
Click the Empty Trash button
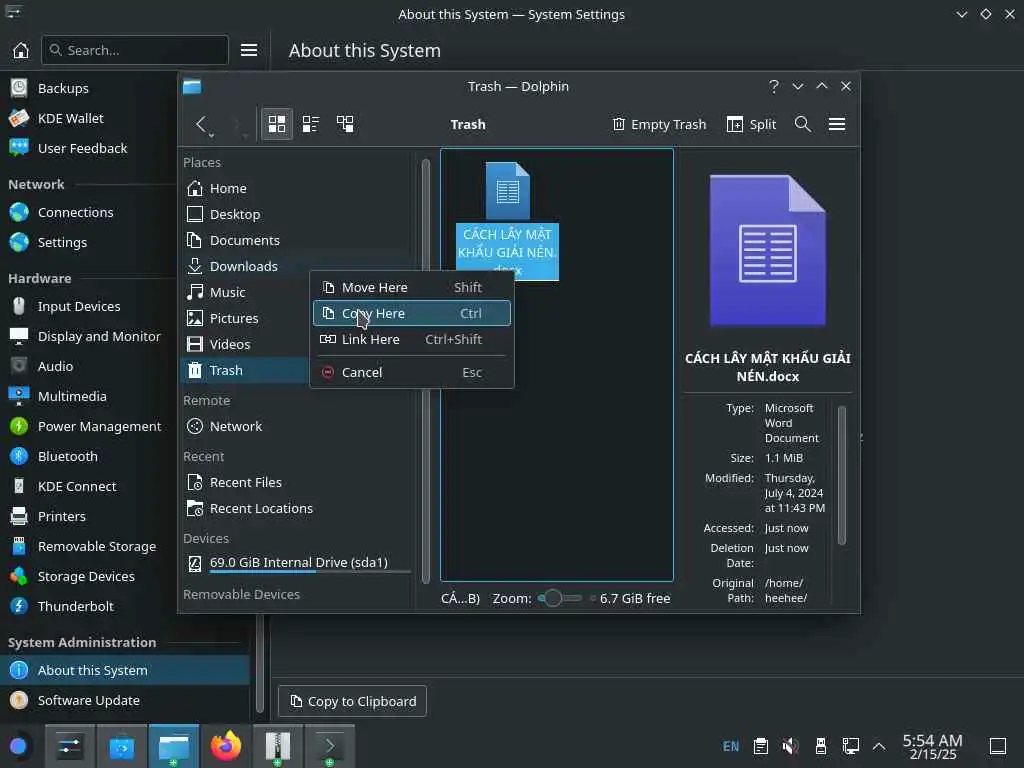click(659, 124)
